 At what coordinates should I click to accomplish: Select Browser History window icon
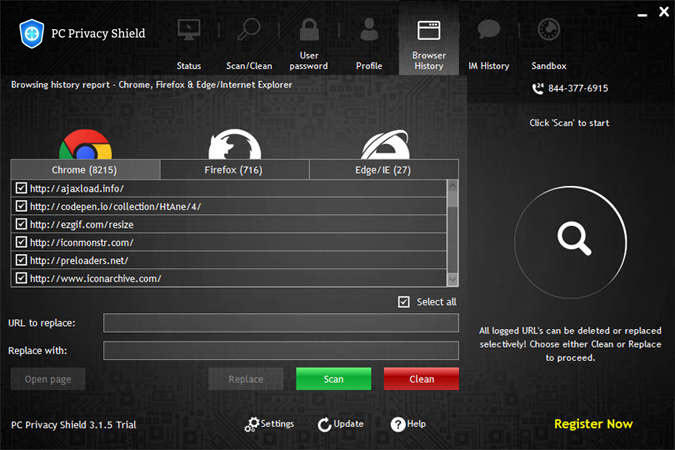pos(429,30)
